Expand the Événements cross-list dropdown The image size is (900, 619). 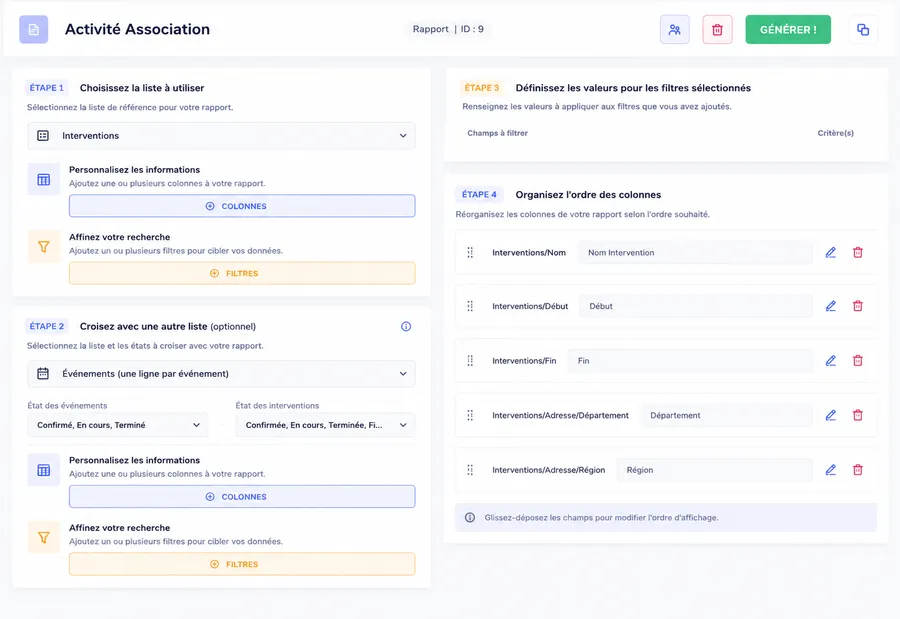tap(221, 374)
